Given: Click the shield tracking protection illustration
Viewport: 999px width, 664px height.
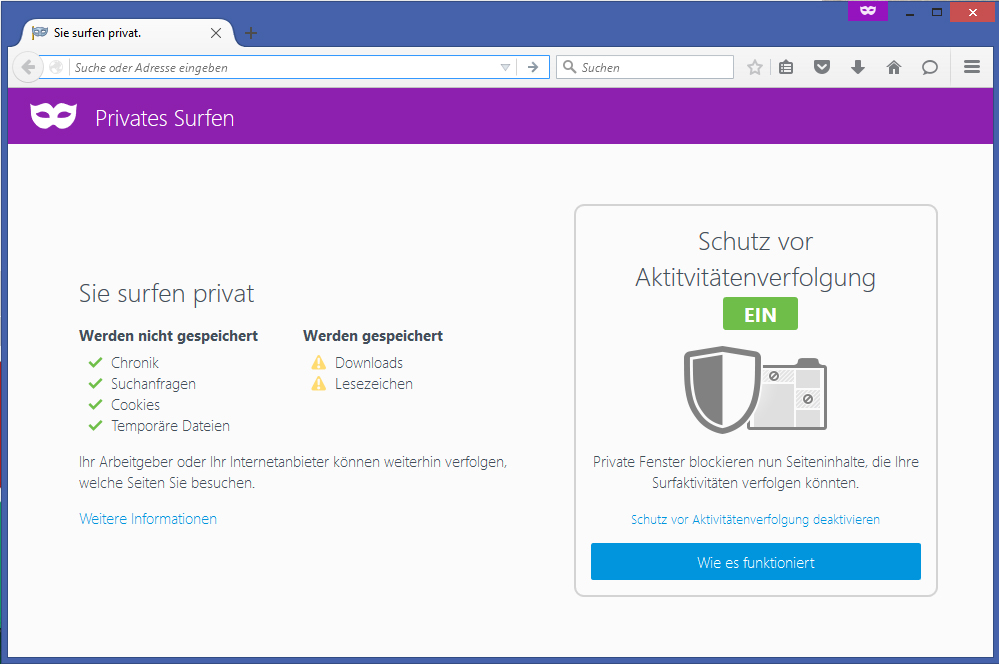Looking at the screenshot, I should (755, 389).
